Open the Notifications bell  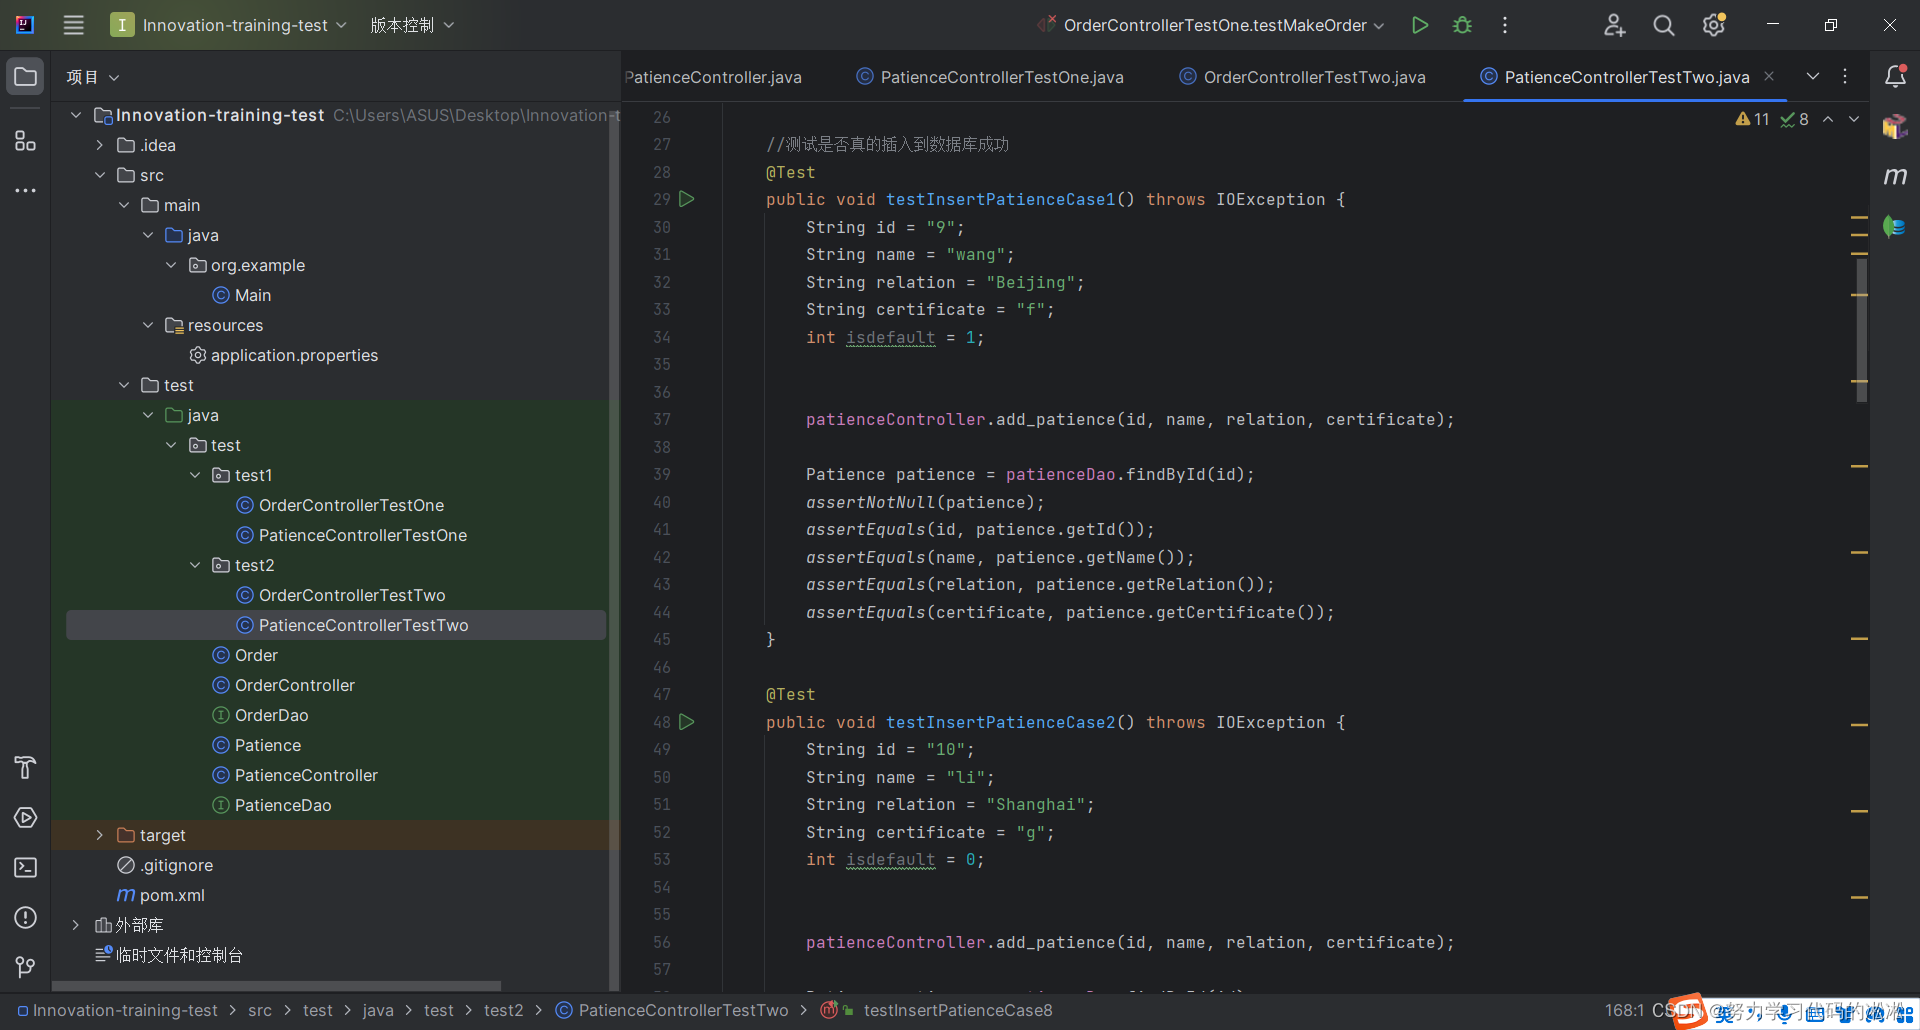coord(1895,77)
